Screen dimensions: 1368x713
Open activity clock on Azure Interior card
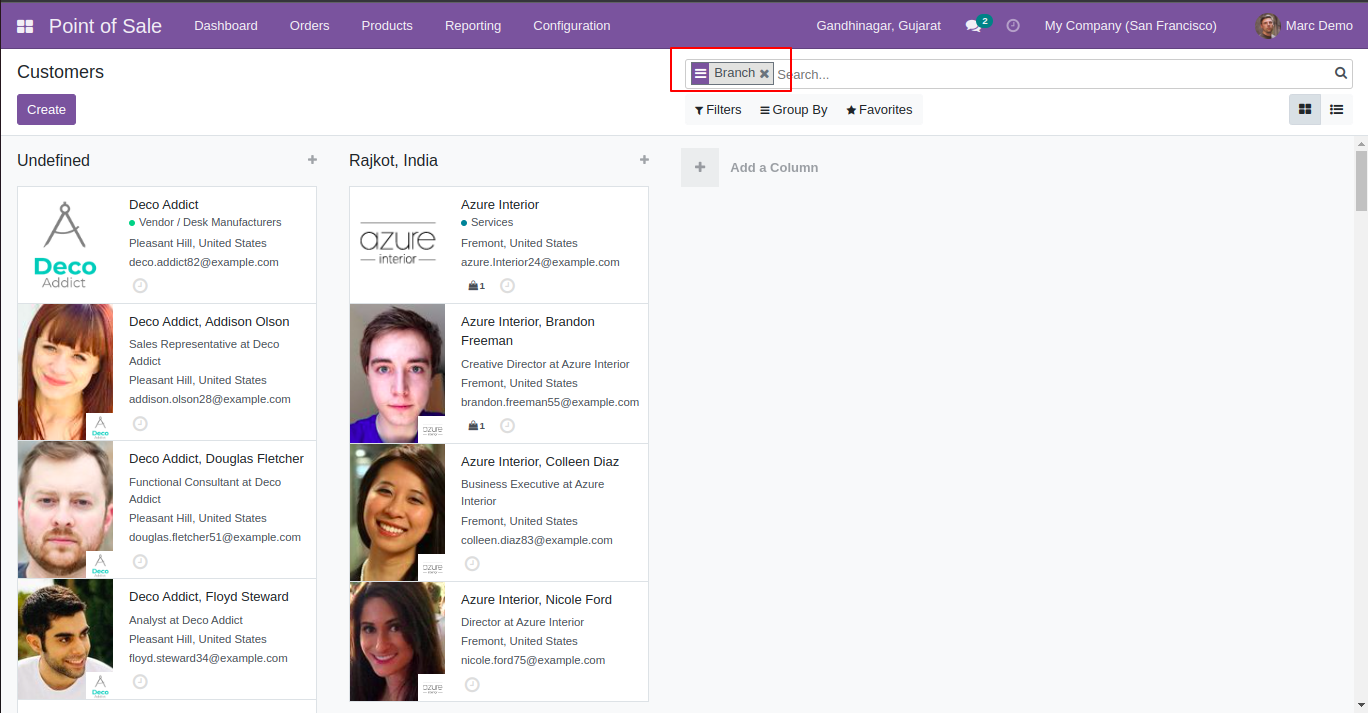pyautogui.click(x=507, y=285)
